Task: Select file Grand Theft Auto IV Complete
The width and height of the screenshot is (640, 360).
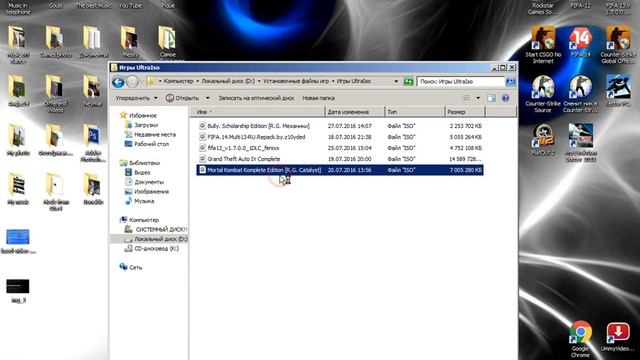Action: click(244, 159)
